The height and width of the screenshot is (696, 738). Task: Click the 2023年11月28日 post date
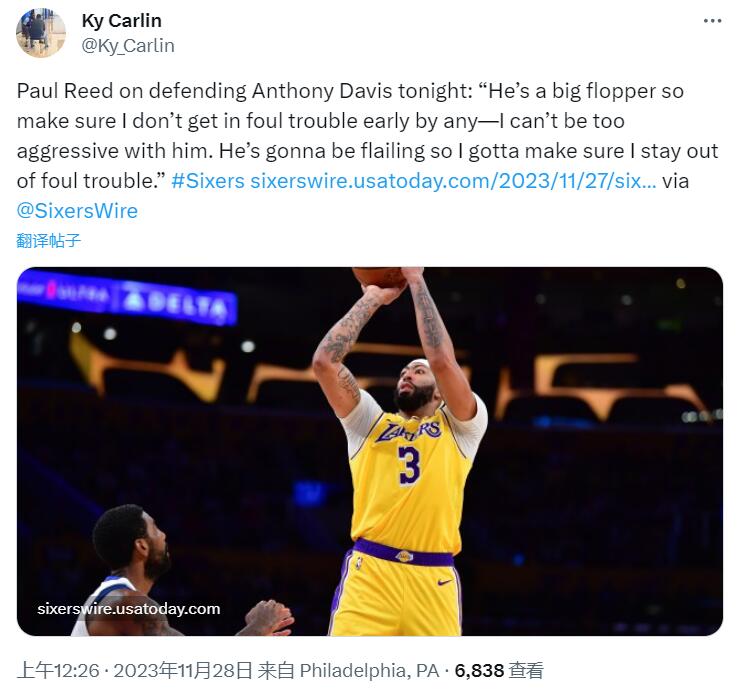coord(183,670)
